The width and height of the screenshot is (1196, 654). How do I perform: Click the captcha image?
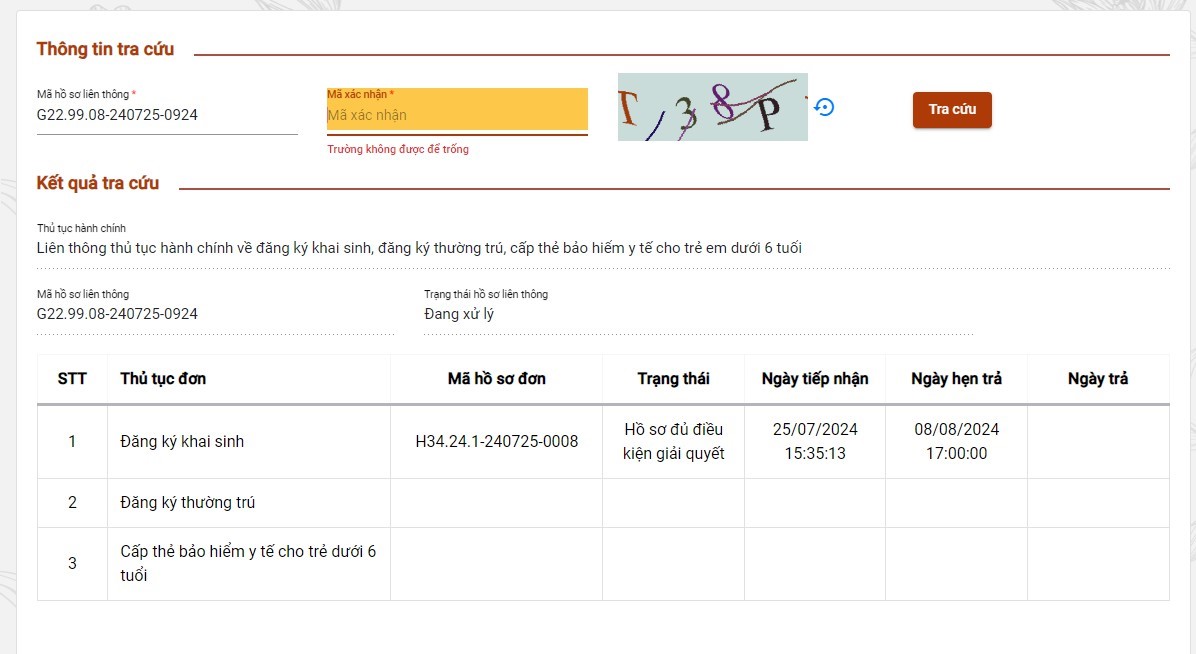712,107
